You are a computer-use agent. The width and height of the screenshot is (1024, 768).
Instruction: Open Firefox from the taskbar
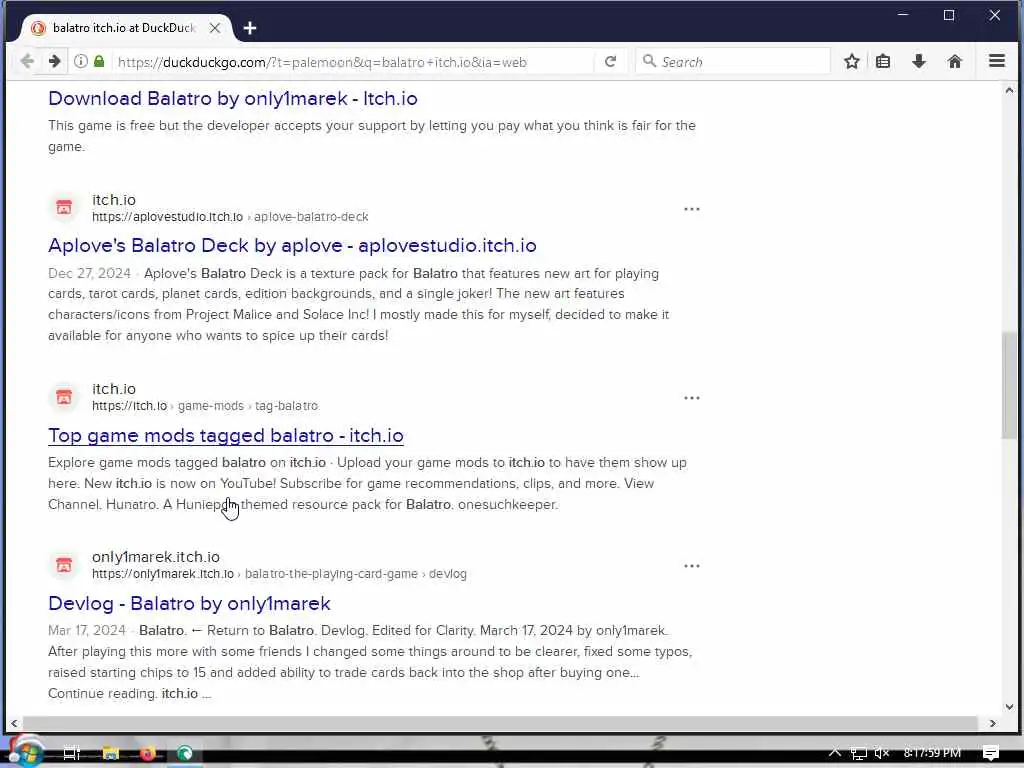[148, 753]
